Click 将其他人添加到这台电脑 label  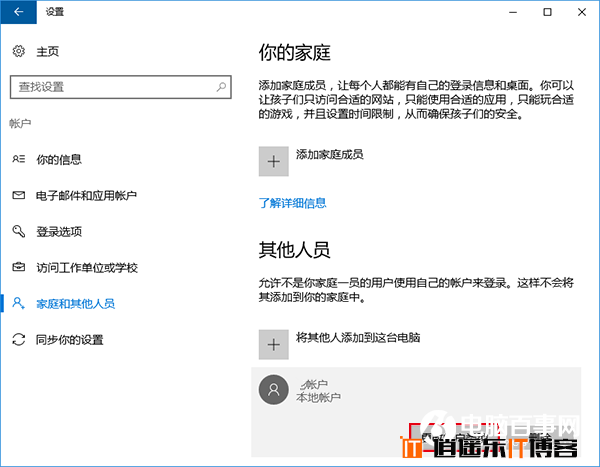tap(358, 337)
